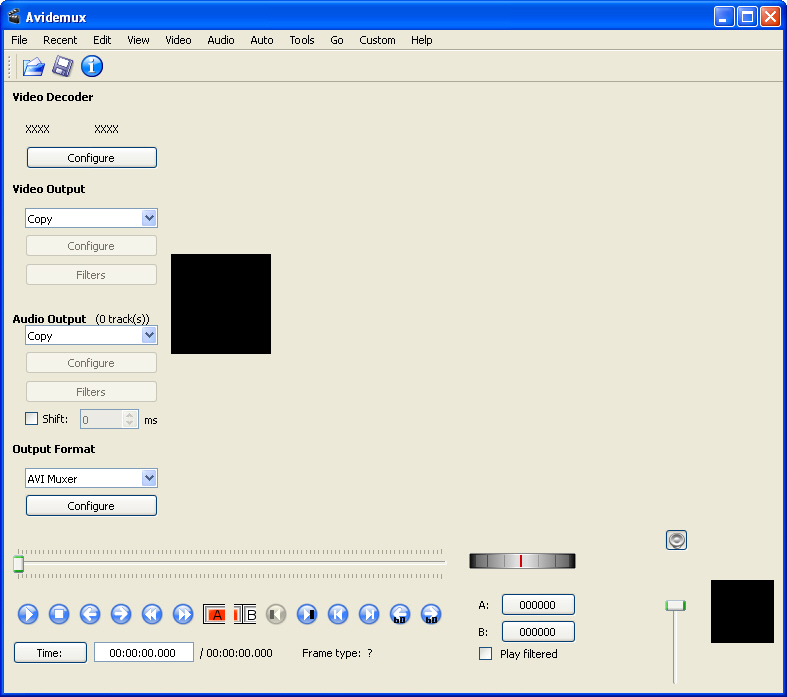
Task: Click marker A value 000000 button
Action: tap(538, 605)
